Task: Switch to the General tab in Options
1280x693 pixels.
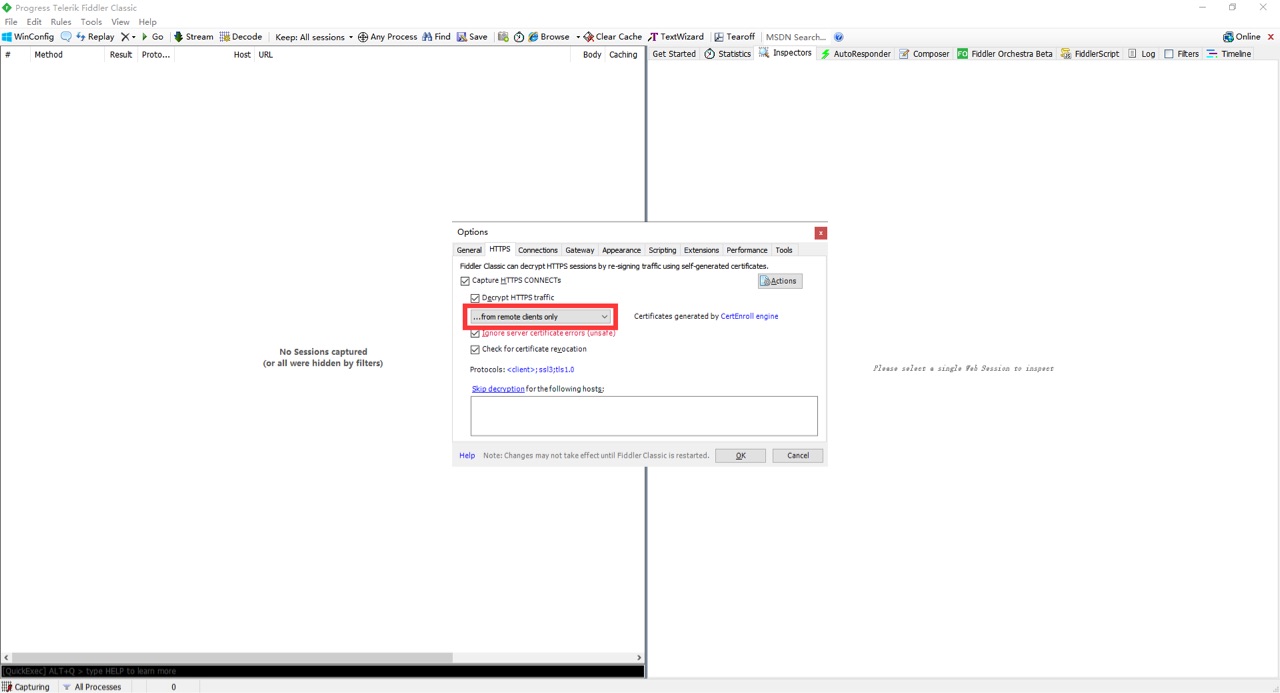Action: (469, 250)
